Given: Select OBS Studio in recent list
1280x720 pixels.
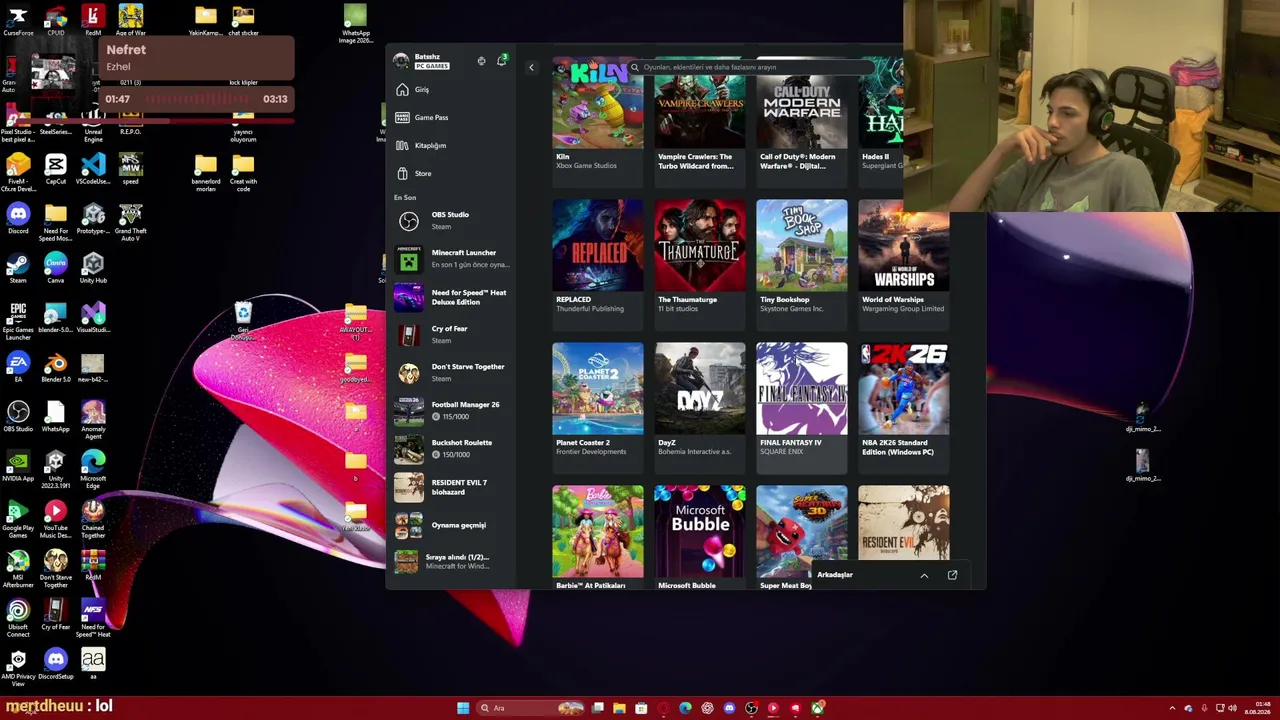Looking at the screenshot, I should click(x=453, y=220).
